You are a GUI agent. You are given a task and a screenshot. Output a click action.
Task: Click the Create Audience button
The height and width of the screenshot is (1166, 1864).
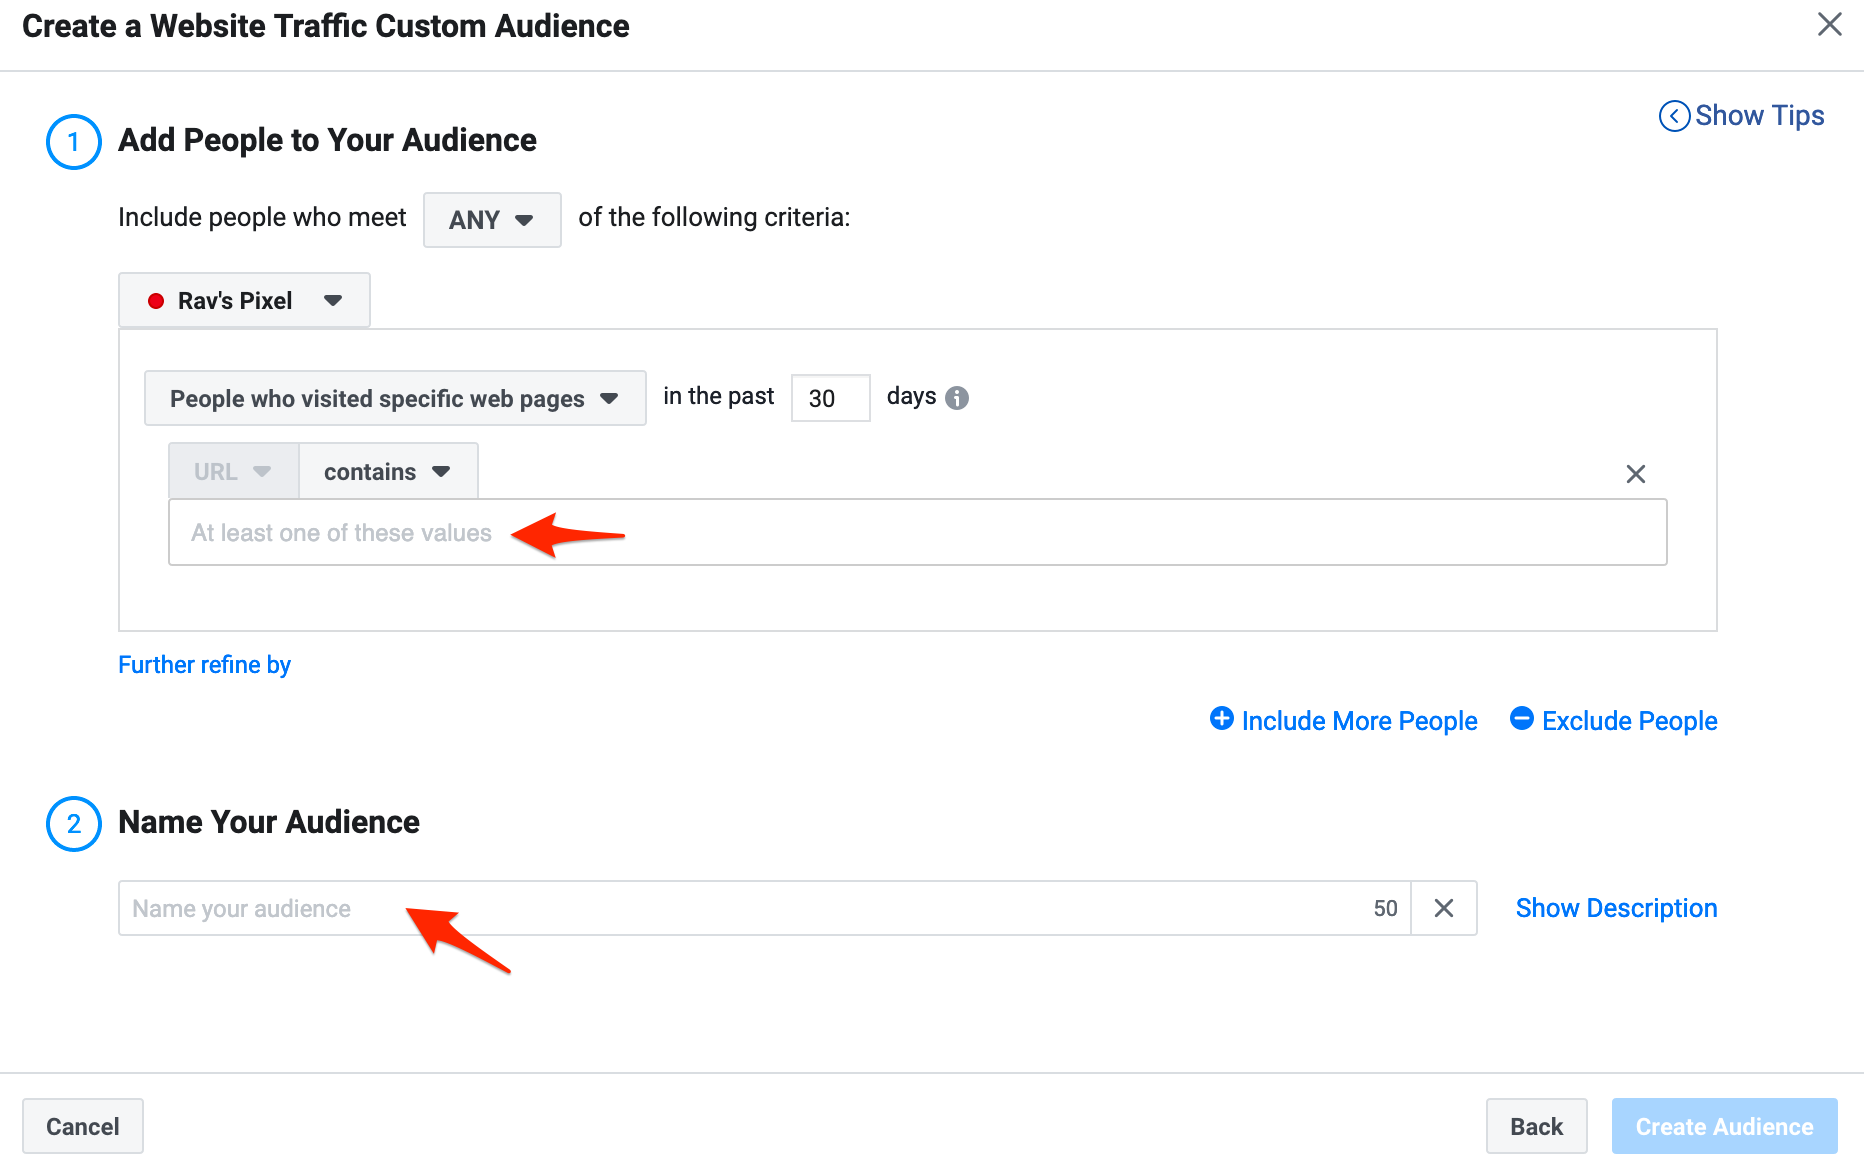pyautogui.click(x=1724, y=1126)
